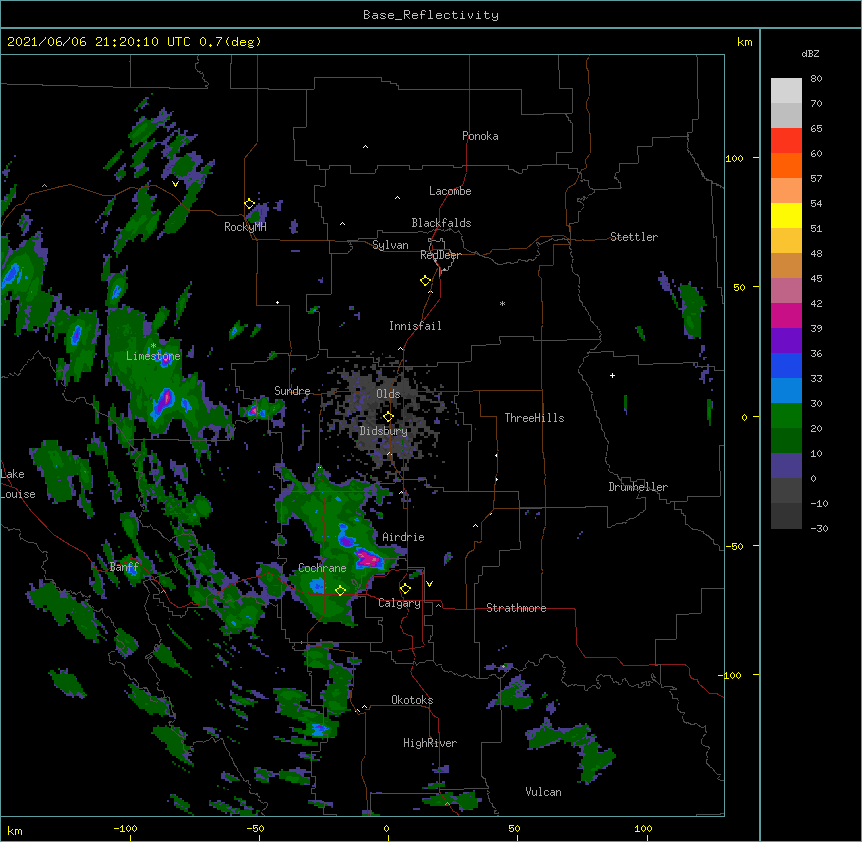The height and width of the screenshot is (842, 862).
Task: Click the RockyMH label
Action: 245,227
